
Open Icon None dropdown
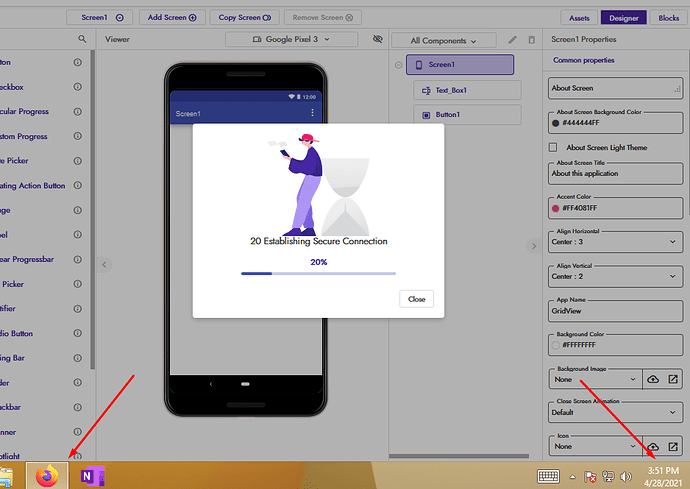point(595,446)
